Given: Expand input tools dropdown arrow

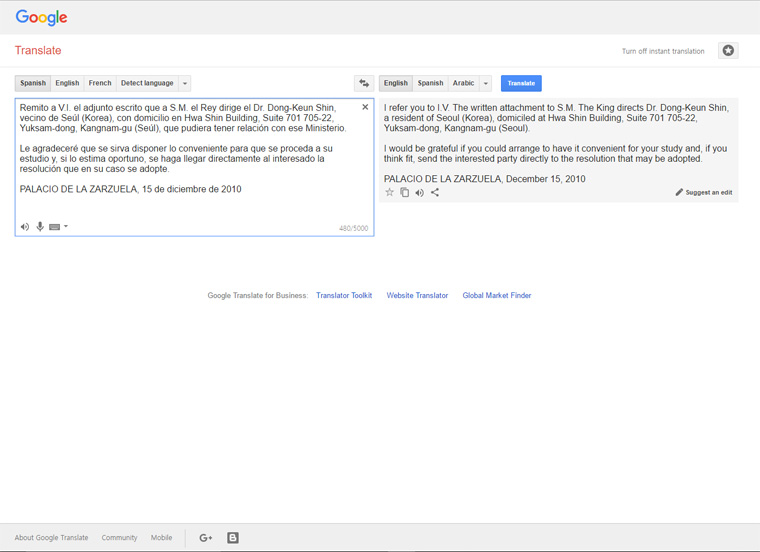Looking at the screenshot, I should pyautogui.click(x=66, y=226).
